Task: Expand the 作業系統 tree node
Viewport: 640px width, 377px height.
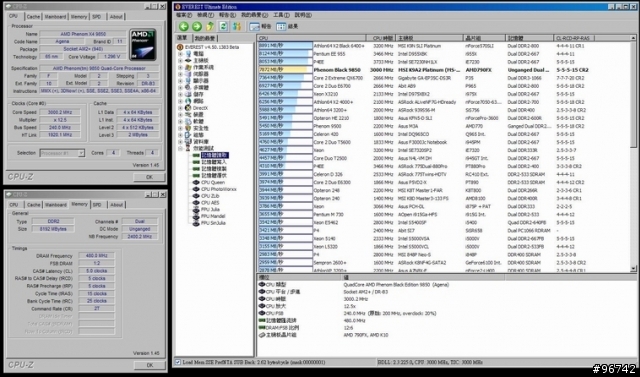Action: 180,67
